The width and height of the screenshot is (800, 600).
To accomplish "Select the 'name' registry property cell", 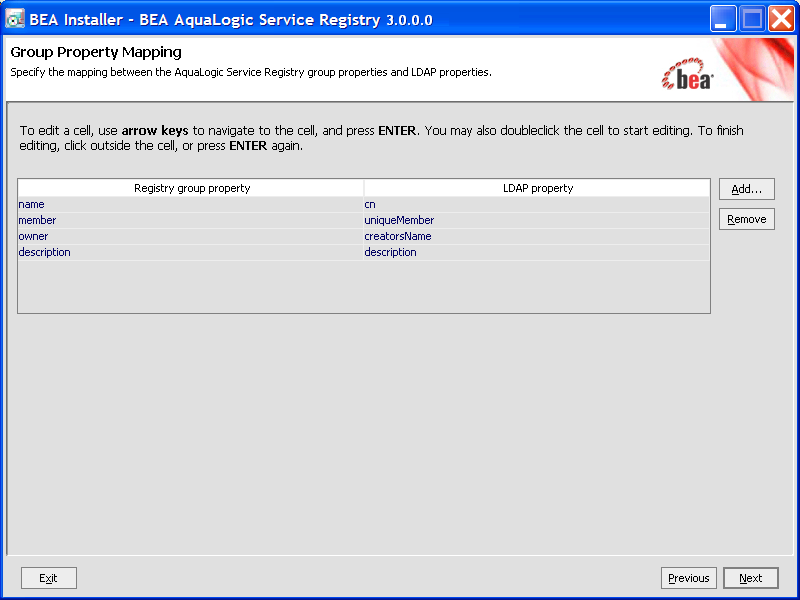I will click(191, 205).
